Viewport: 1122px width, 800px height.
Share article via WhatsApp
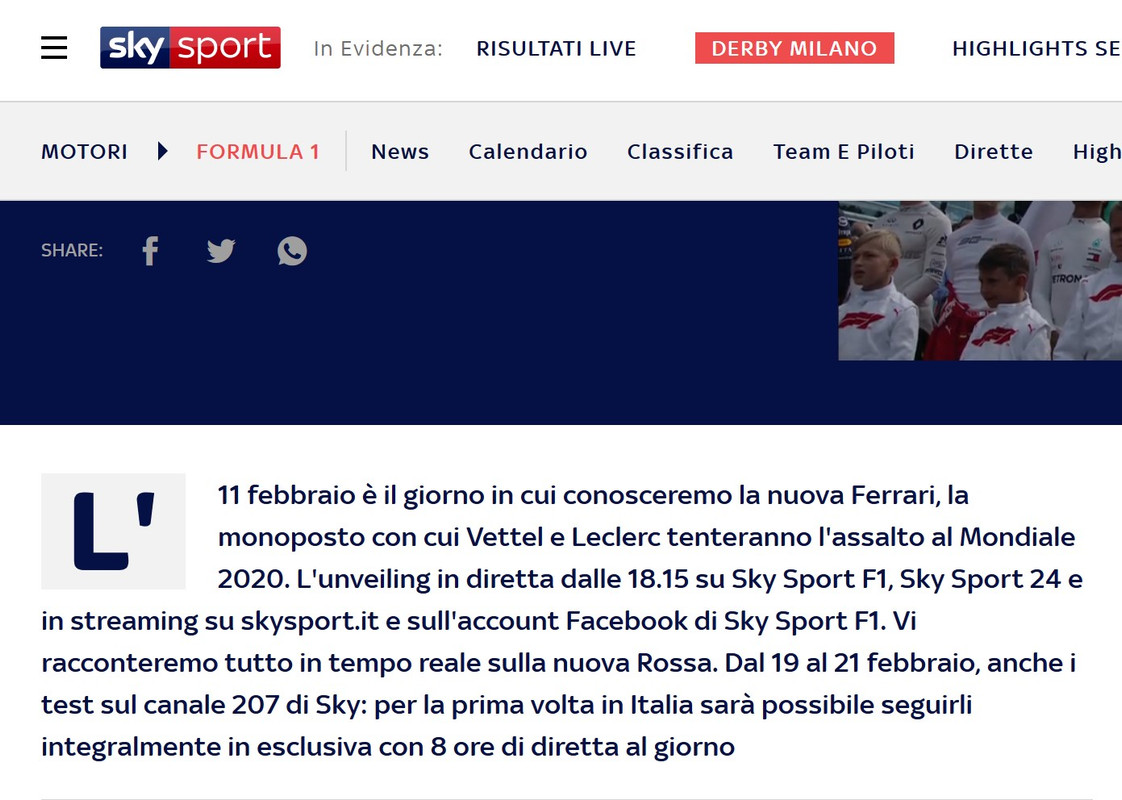[292, 251]
